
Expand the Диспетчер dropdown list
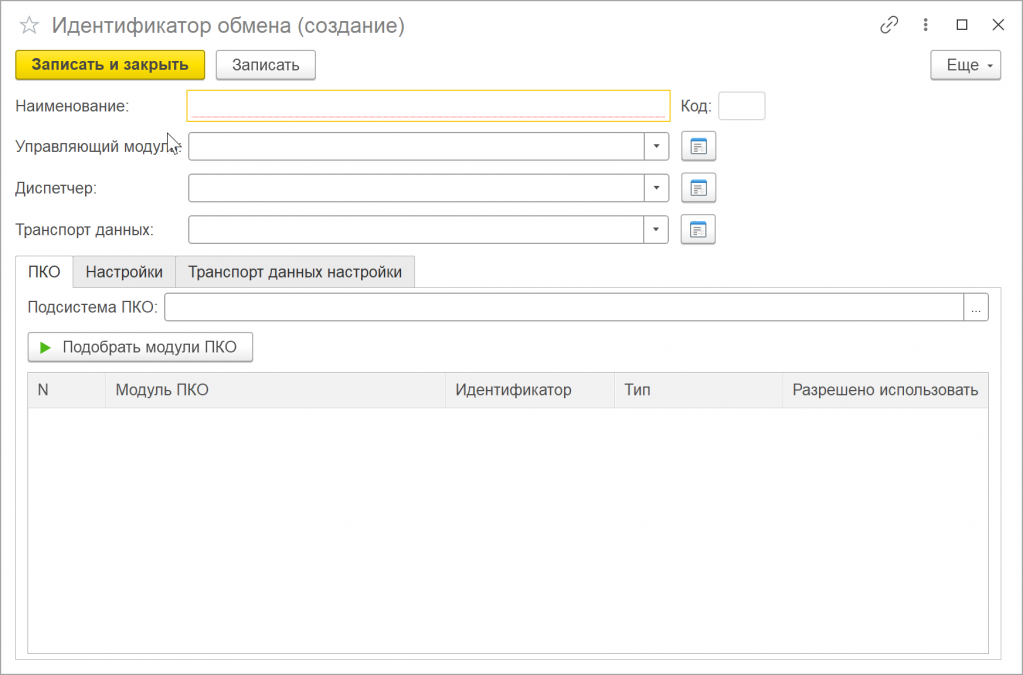656,188
